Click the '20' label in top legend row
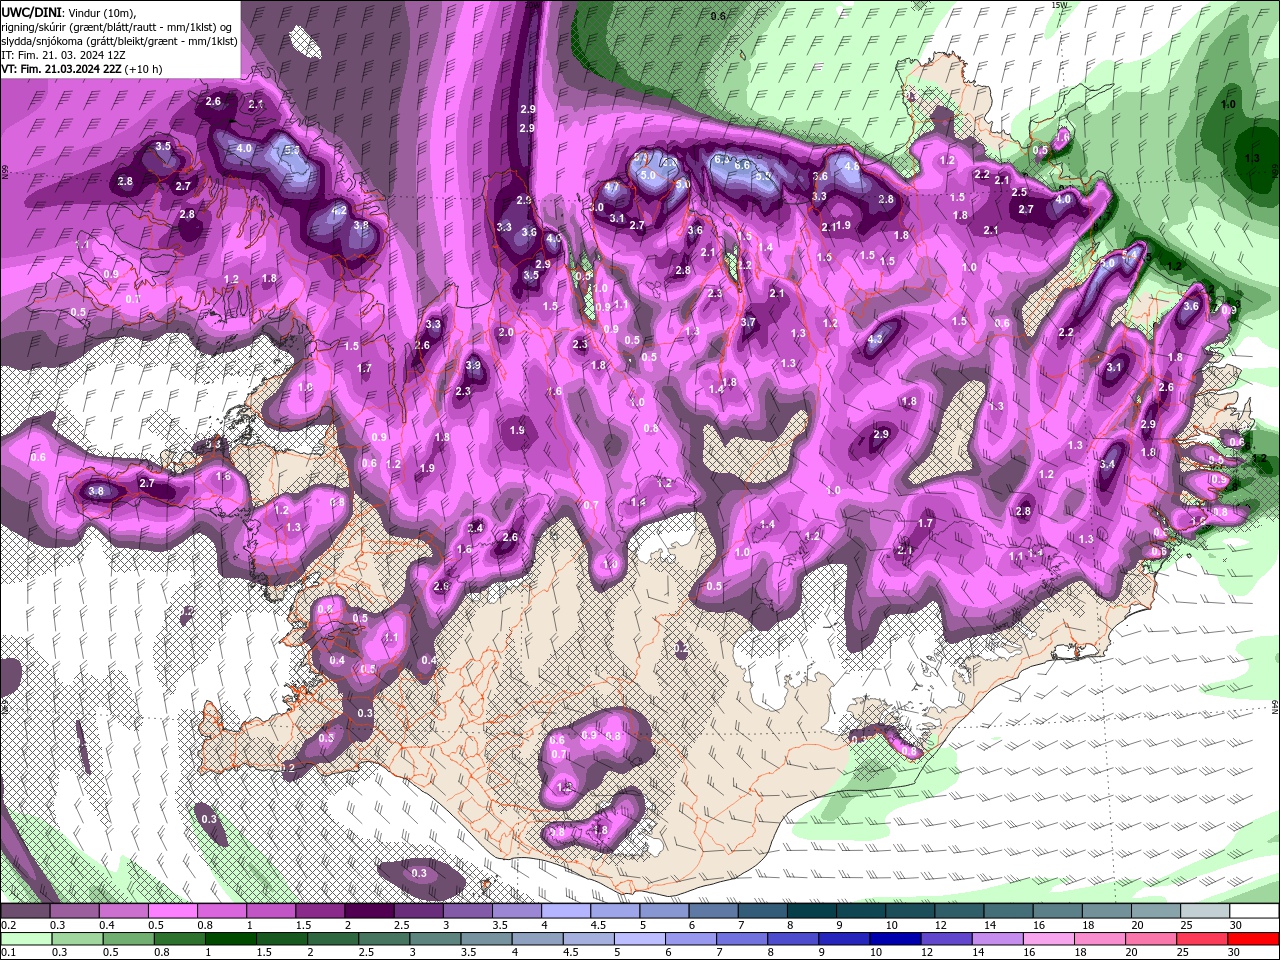This screenshot has height=960, width=1280. click(x=1137, y=925)
